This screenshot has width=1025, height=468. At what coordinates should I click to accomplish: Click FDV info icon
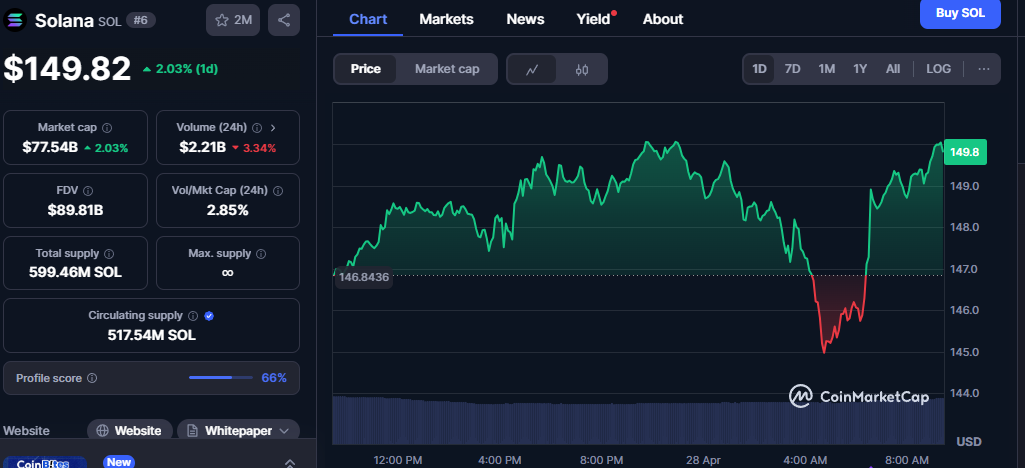click(88, 191)
